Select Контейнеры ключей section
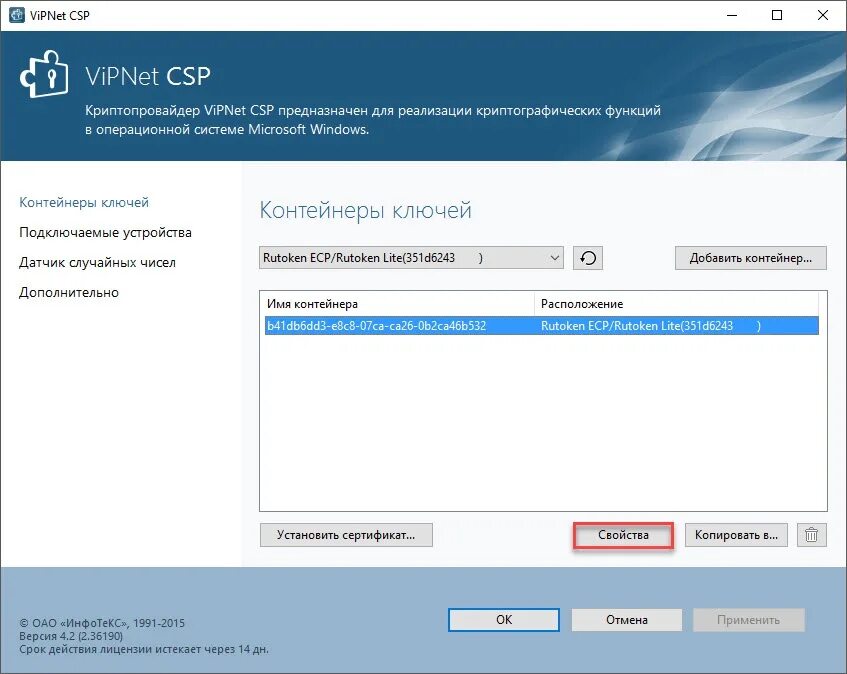 click(x=84, y=203)
